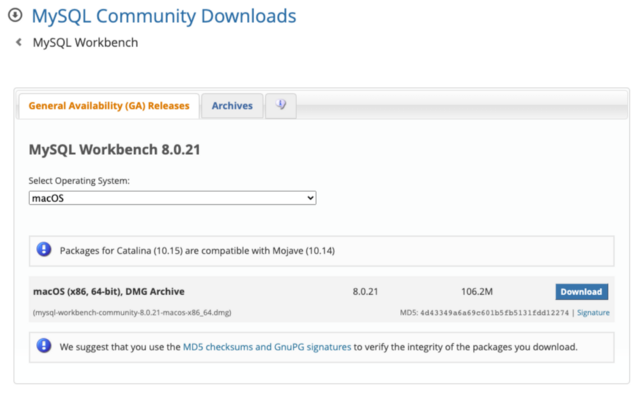Click the mysql-workbench-community dmg filename
The height and width of the screenshot is (403, 640).
(x=132, y=313)
